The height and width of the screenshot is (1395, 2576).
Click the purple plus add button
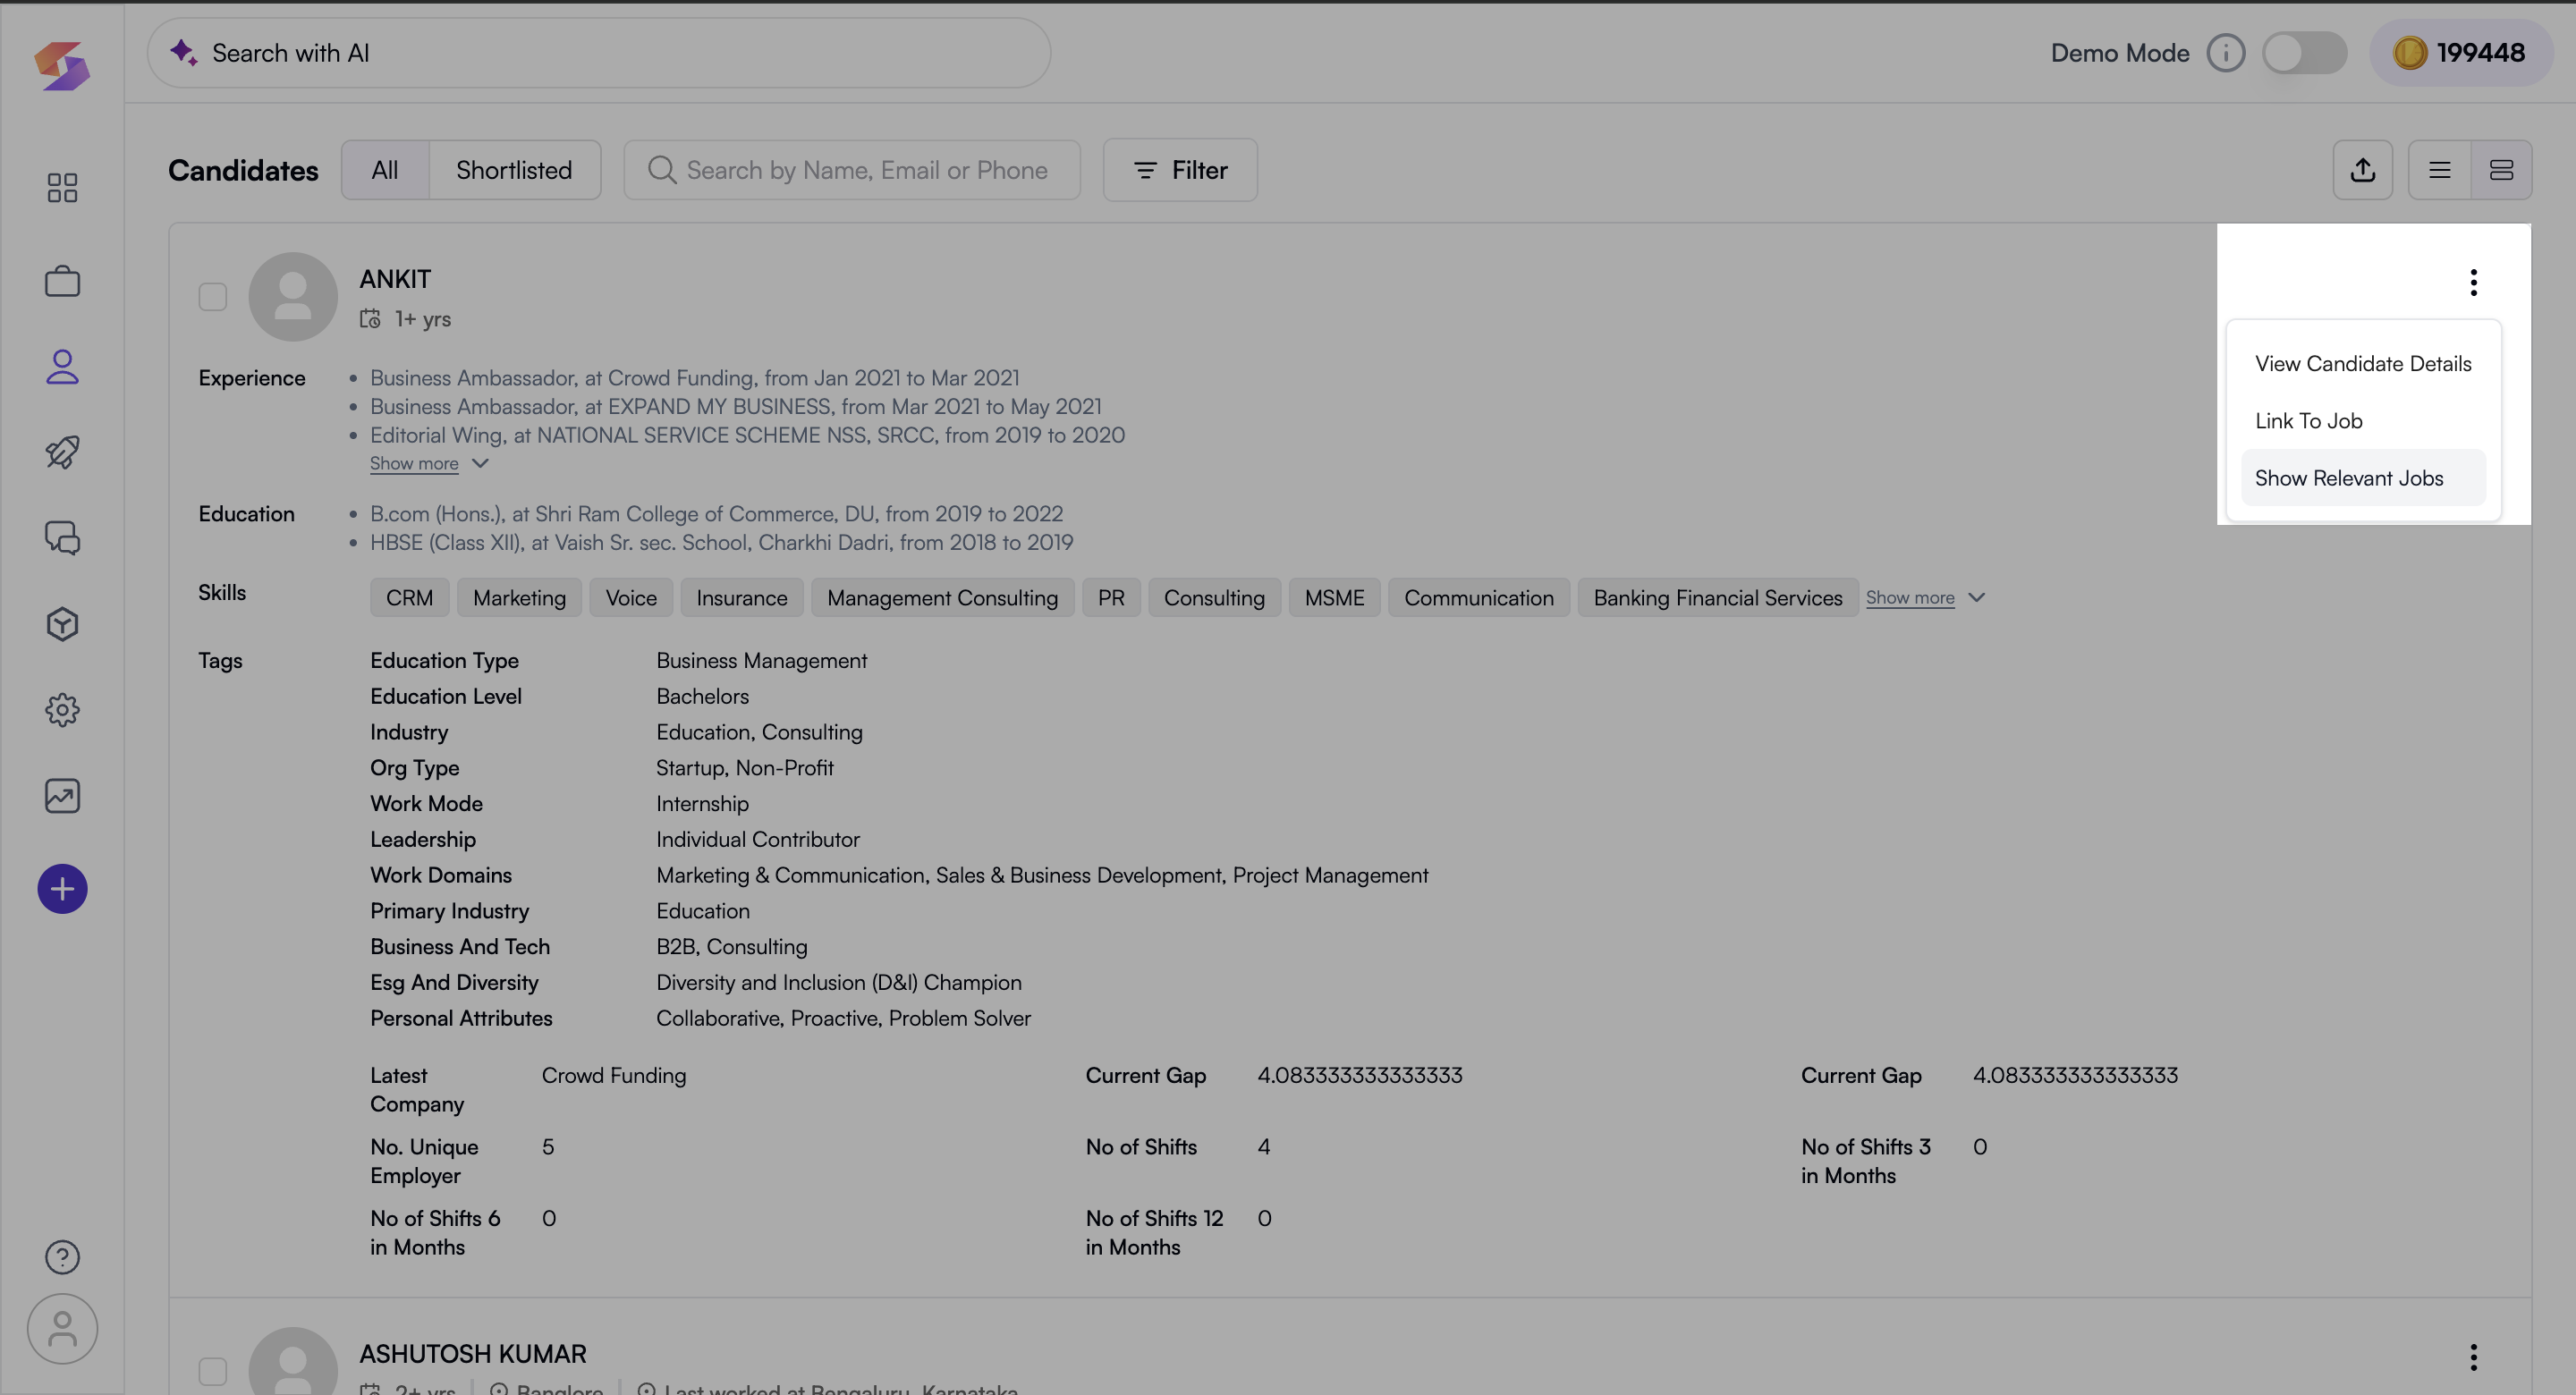(x=62, y=889)
